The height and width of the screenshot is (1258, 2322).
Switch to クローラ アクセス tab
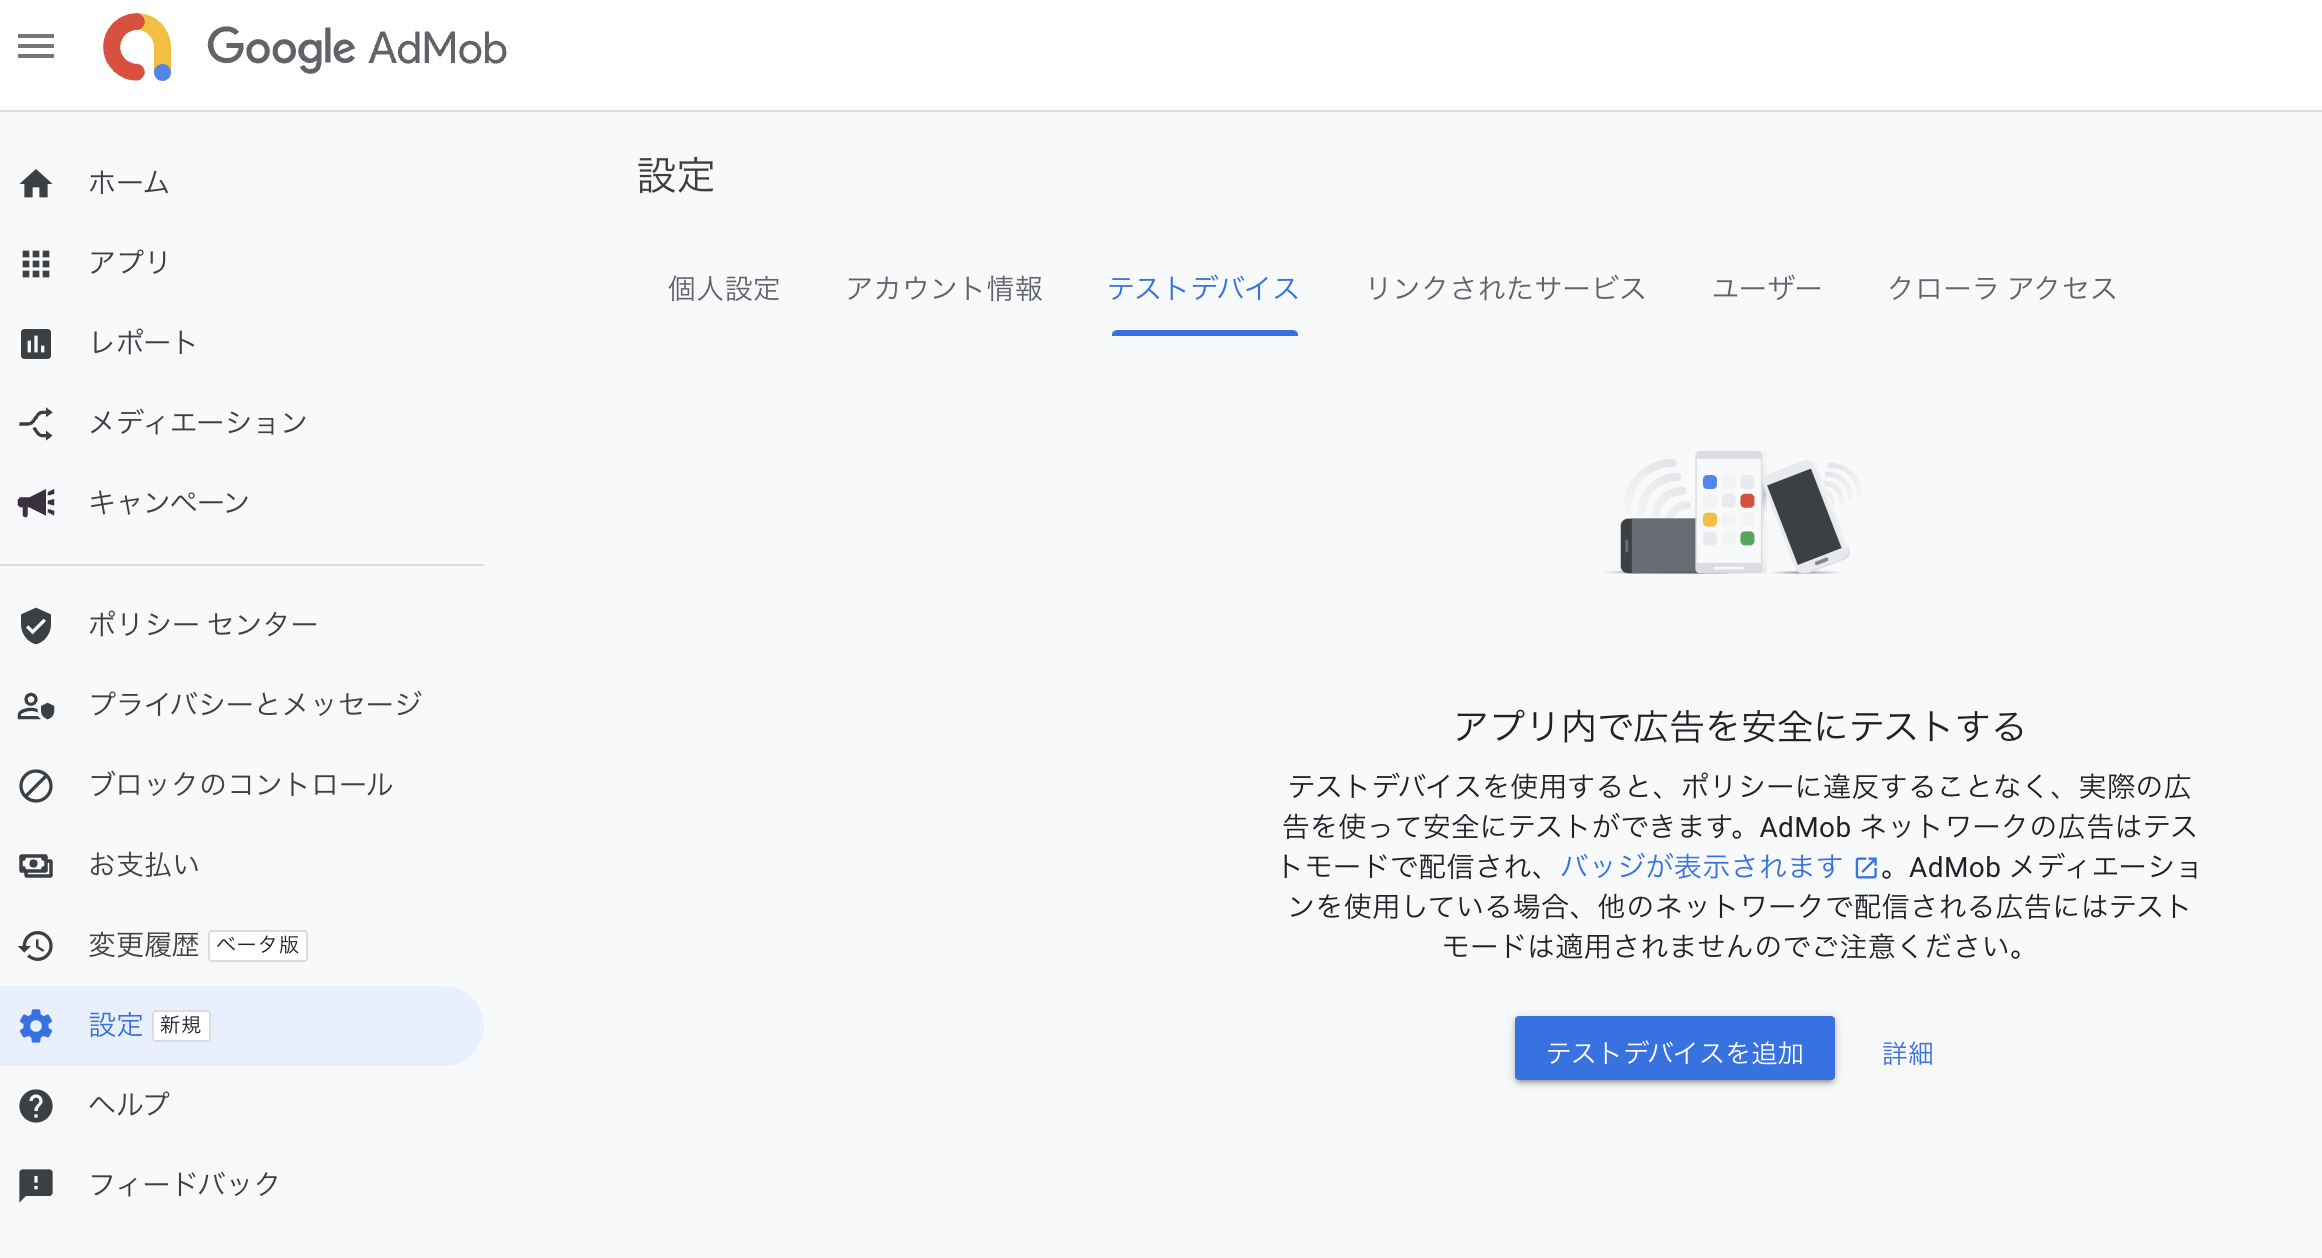pos(2002,289)
